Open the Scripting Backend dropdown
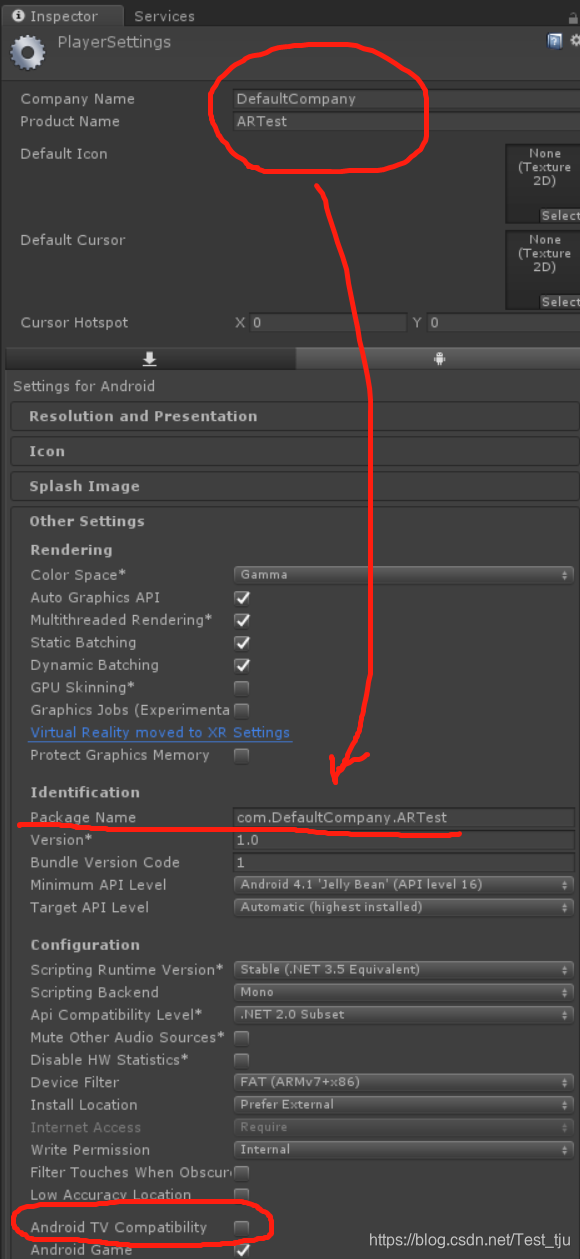 (404, 992)
